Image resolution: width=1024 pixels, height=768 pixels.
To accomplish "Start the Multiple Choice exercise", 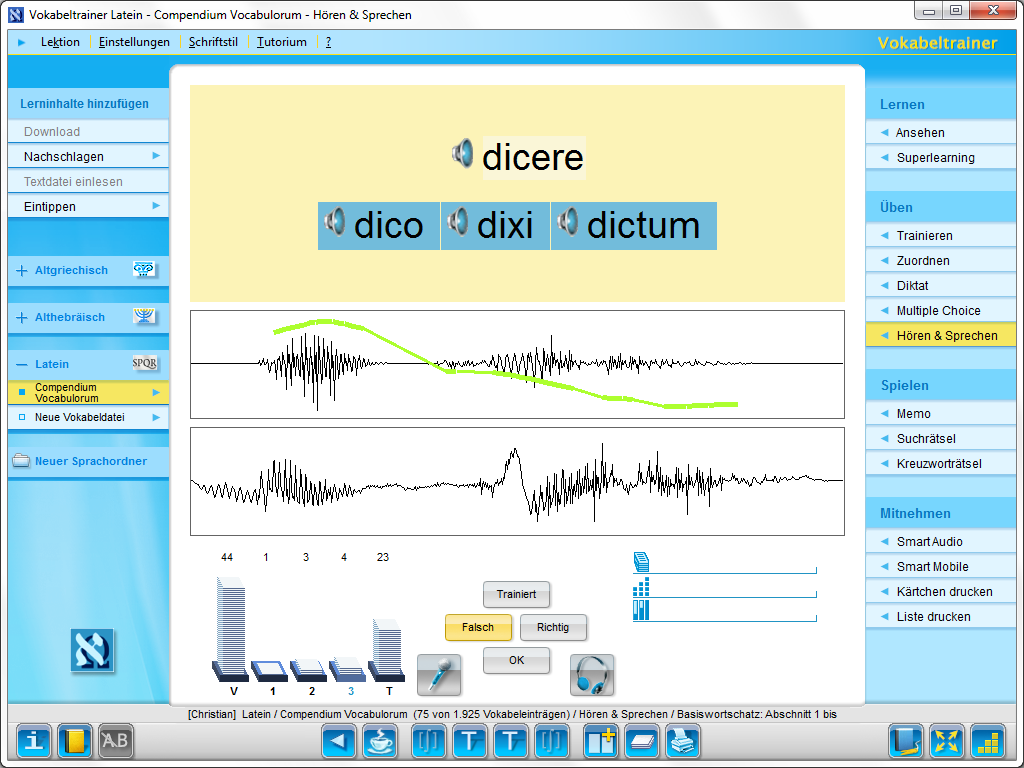I will [x=940, y=311].
